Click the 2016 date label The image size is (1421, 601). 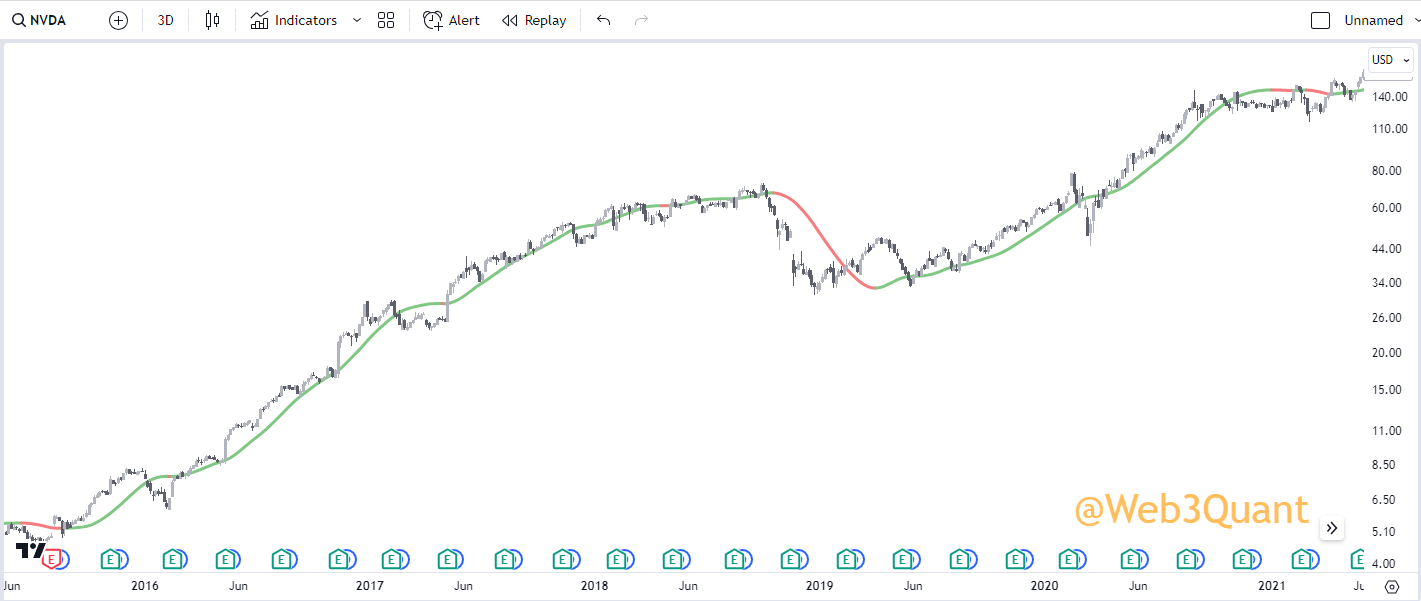145,585
